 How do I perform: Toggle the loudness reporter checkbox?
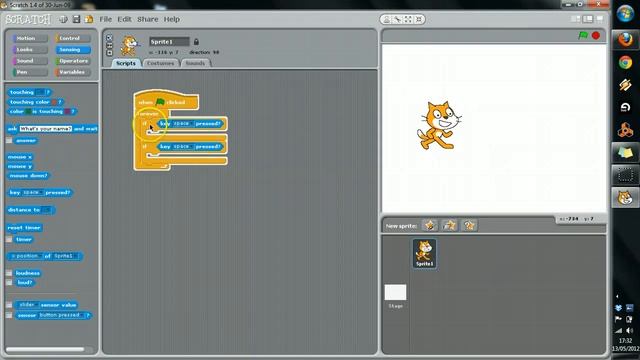(x=9, y=273)
